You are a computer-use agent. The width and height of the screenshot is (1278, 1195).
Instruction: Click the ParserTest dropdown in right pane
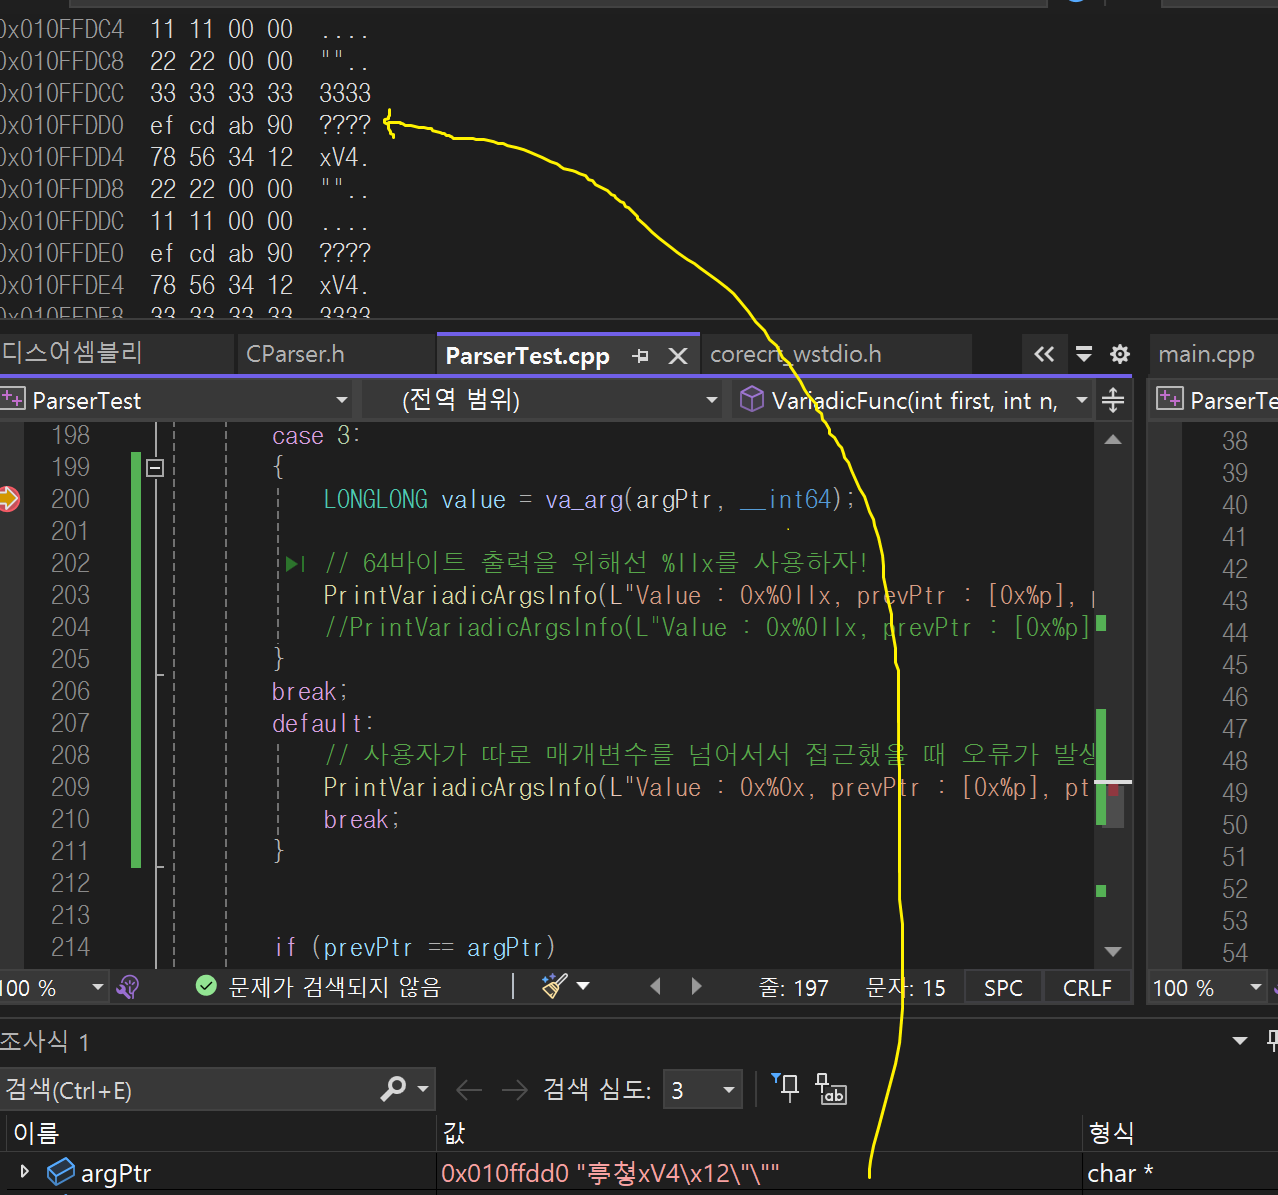[x=1216, y=400]
